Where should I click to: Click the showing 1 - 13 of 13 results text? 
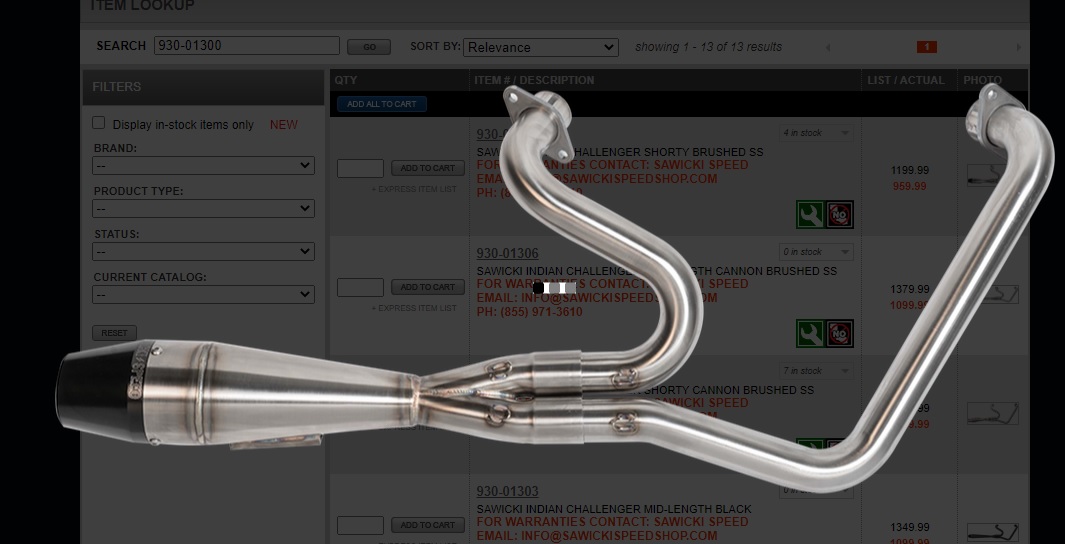[x=708, y=47]
